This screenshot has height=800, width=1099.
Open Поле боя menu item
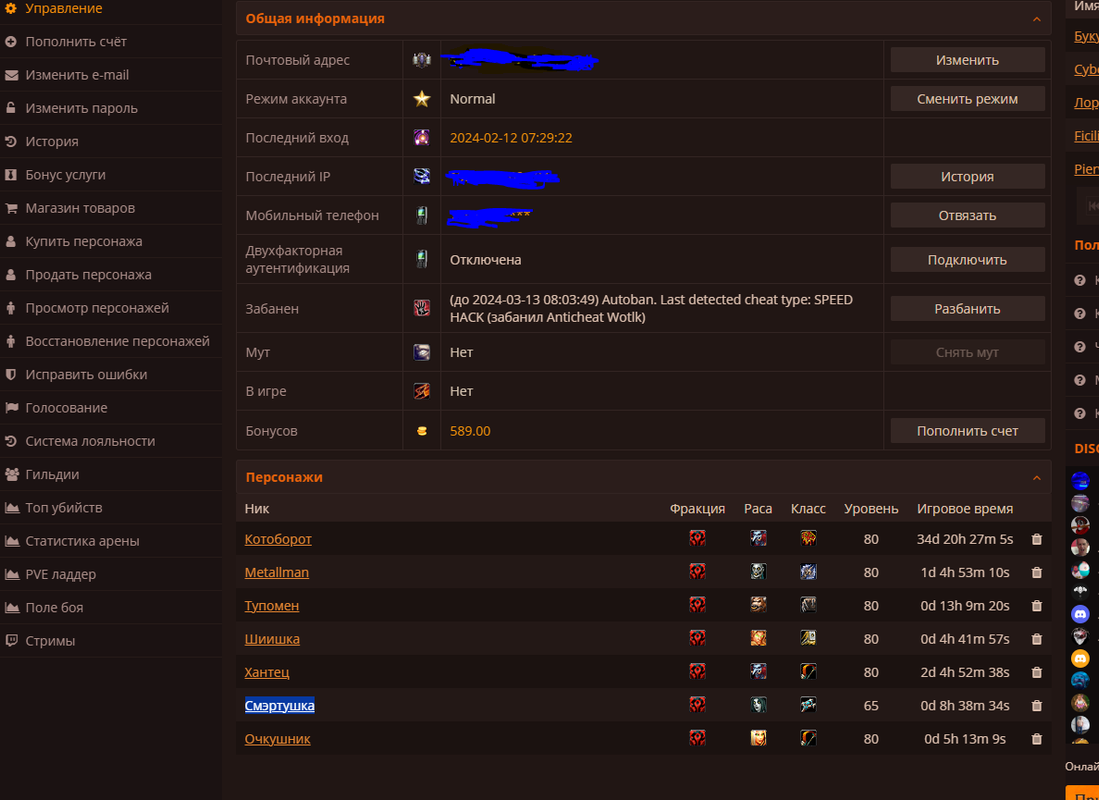[54, 608]
